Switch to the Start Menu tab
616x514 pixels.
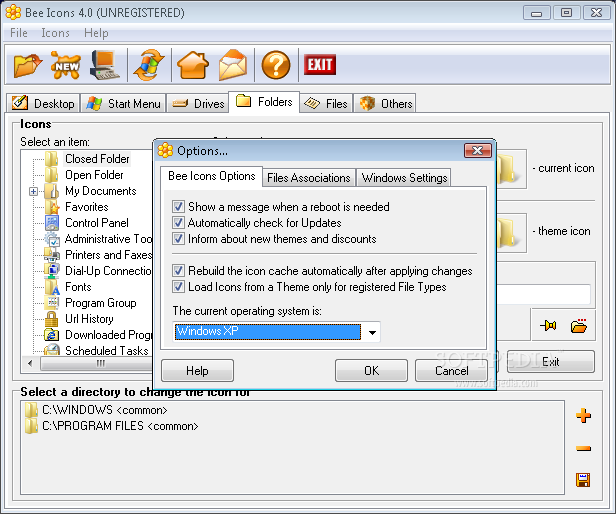pyautogui.click(x=123, y=103)
